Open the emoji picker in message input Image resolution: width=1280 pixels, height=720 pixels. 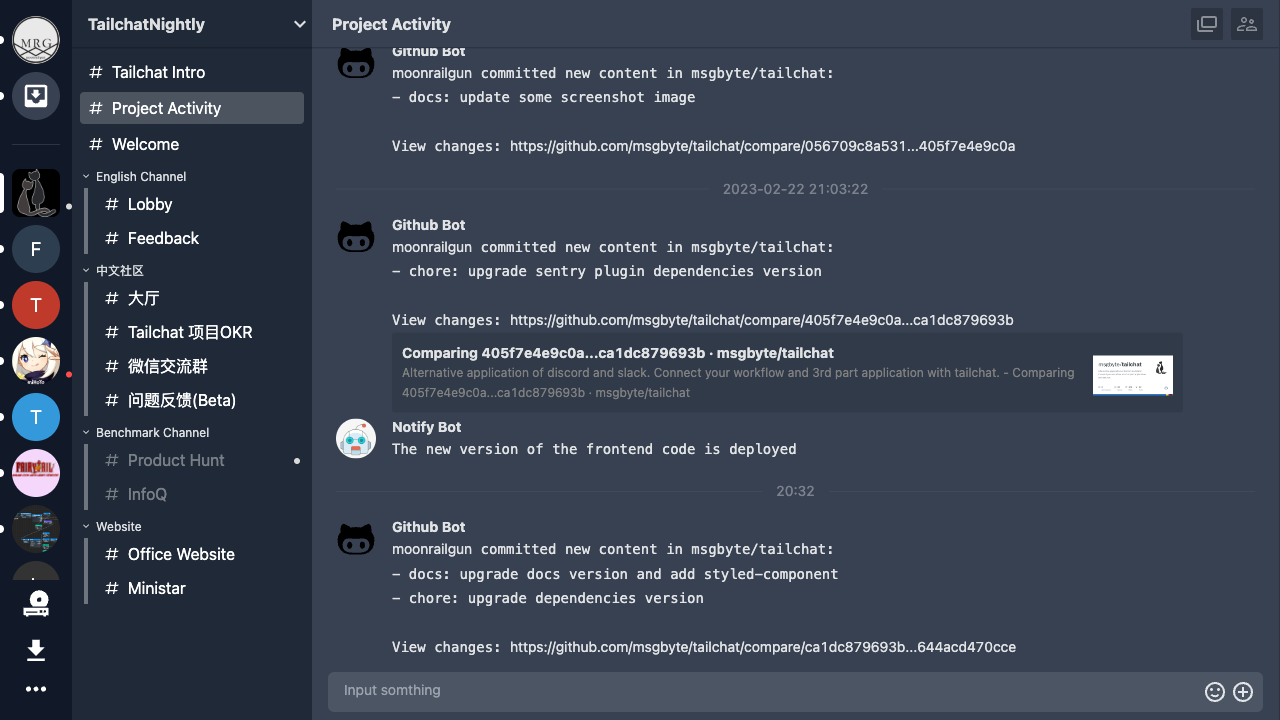pyautogui.click(x=1215, y=691)
